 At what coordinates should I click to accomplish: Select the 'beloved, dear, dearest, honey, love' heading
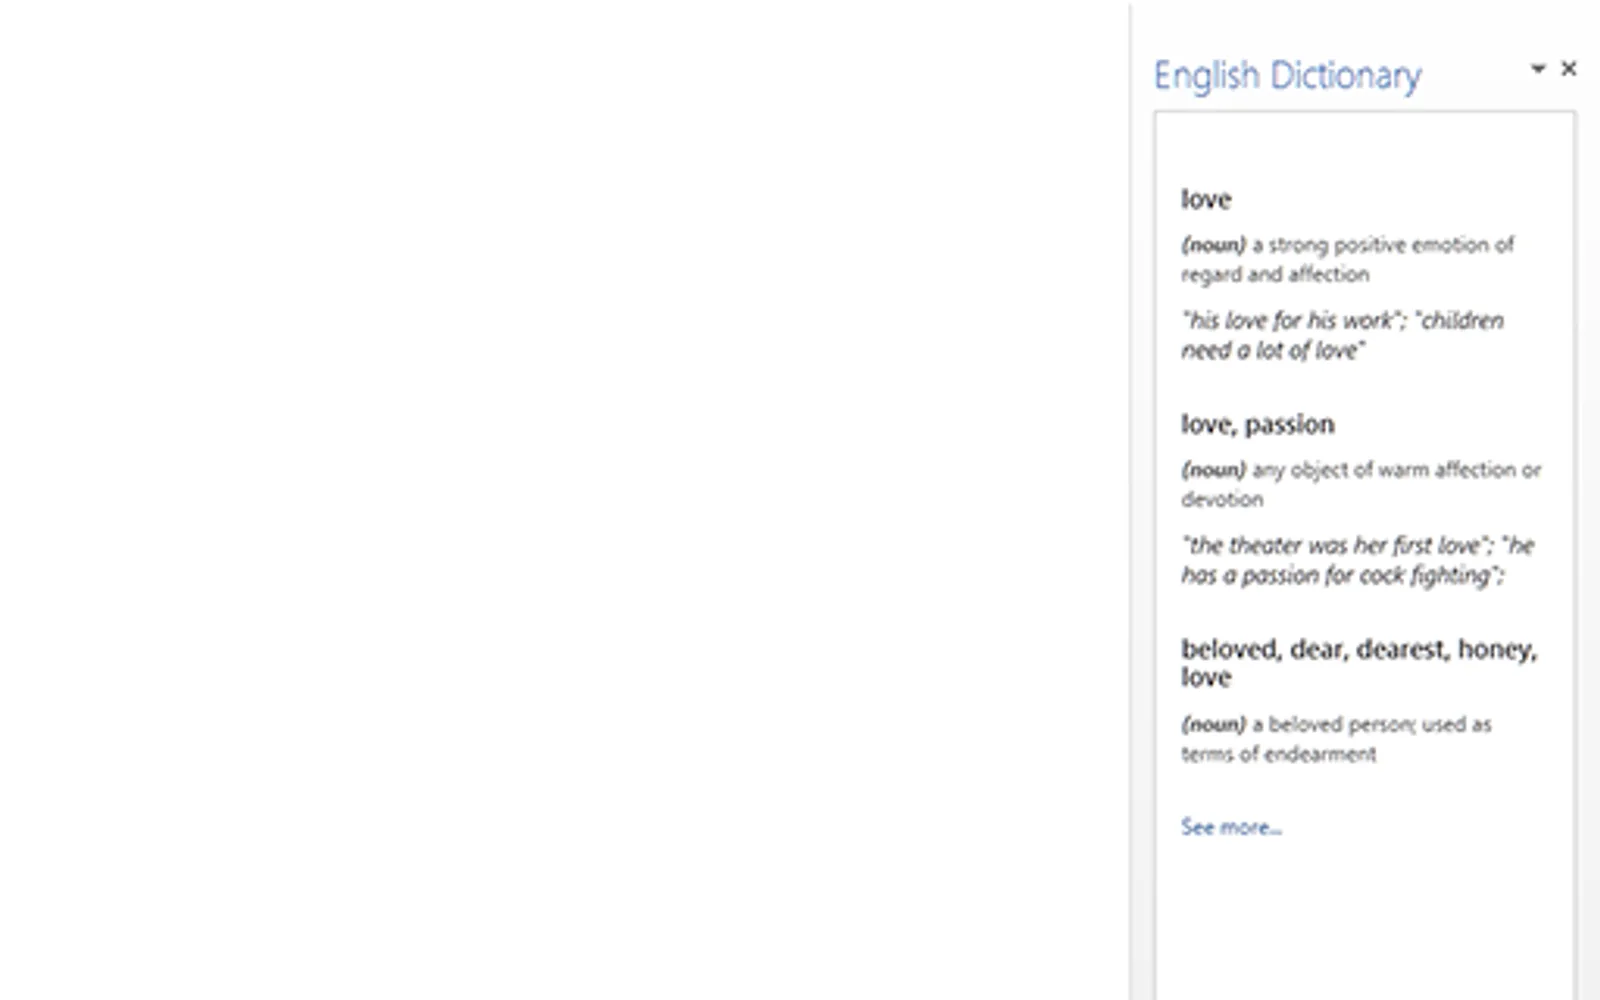click(1359, 663)
